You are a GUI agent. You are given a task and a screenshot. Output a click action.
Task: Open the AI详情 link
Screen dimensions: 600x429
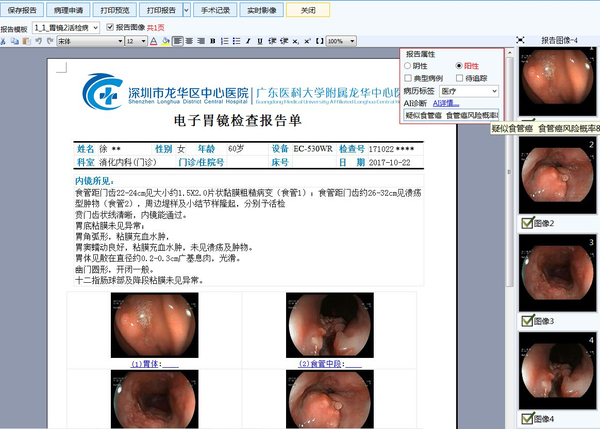click(446, 102)
